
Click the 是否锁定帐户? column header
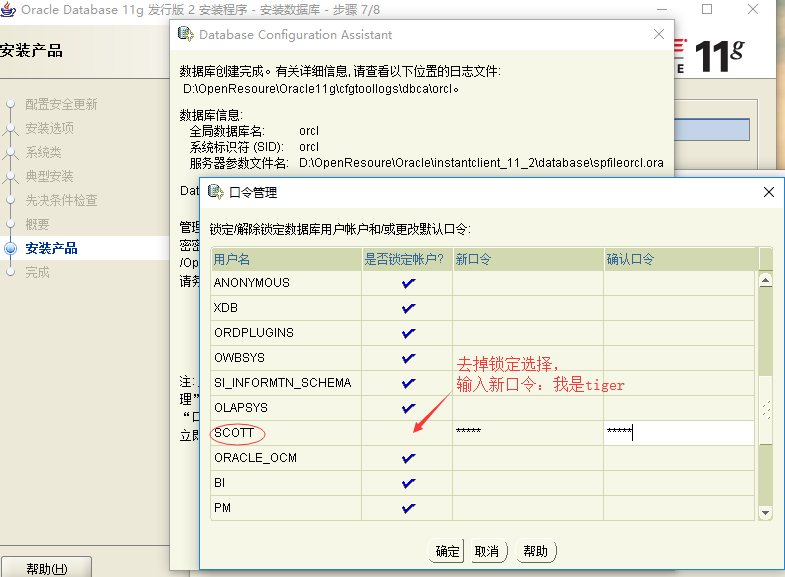tap(407, 259)
